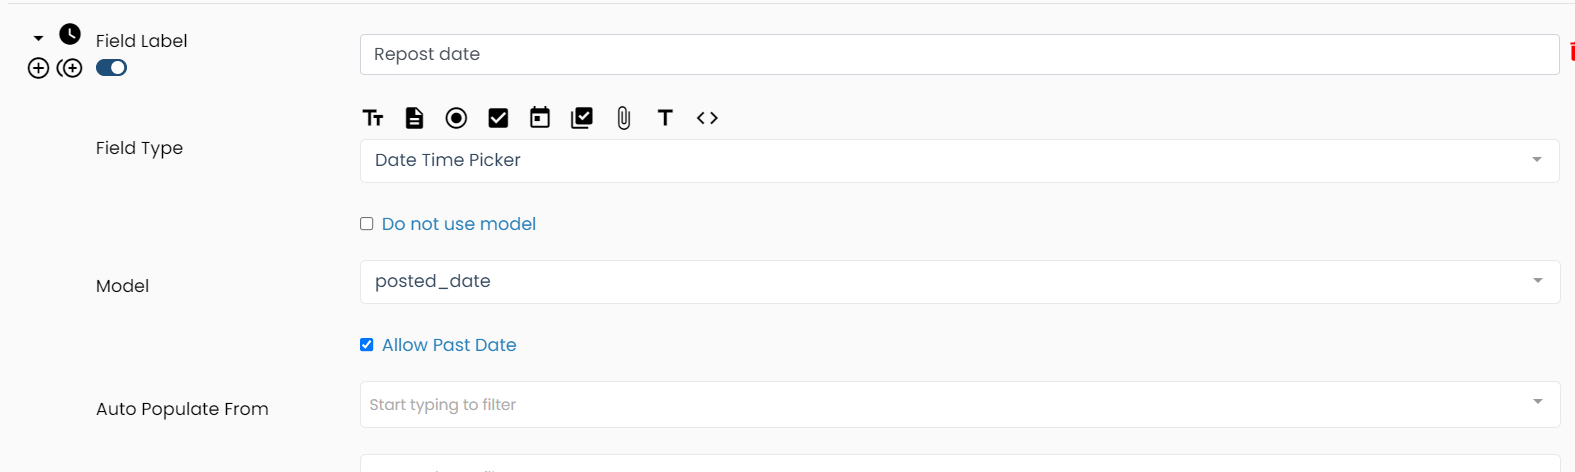Viewport: 1575px width, 472px height.
Task: Pick the calendar date field type icon
Action: click(540, 118)
